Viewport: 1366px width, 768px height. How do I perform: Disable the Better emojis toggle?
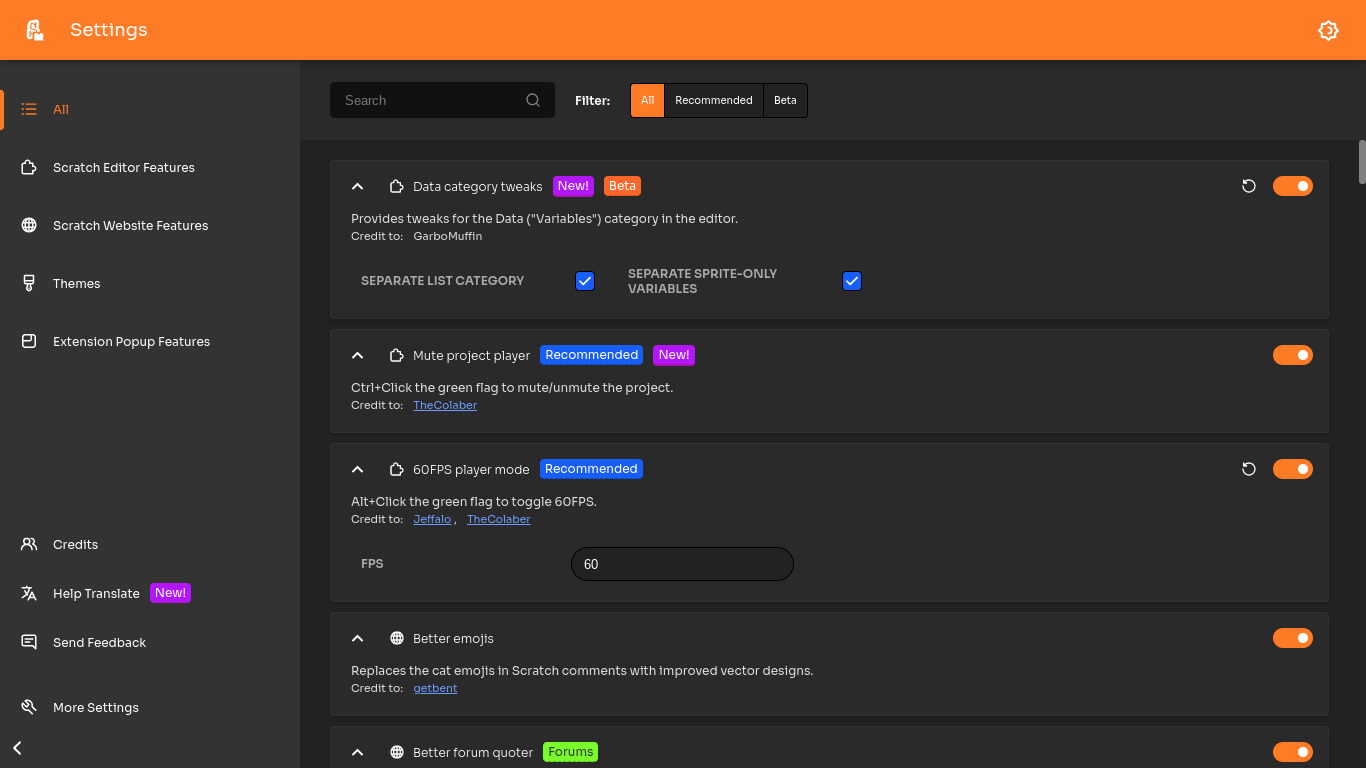click(x=1293, y=638)
